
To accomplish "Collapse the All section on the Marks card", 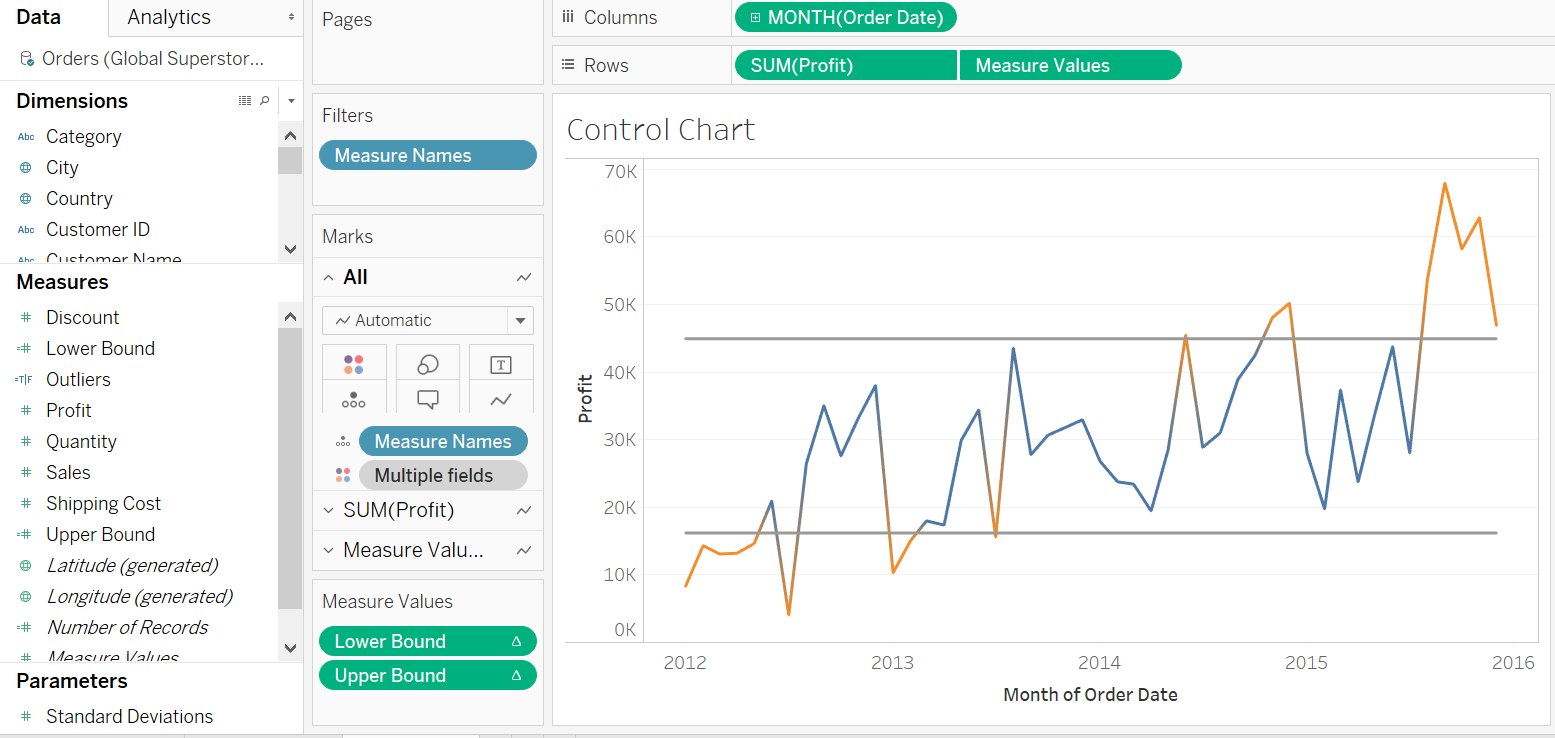I will point(329,277).
